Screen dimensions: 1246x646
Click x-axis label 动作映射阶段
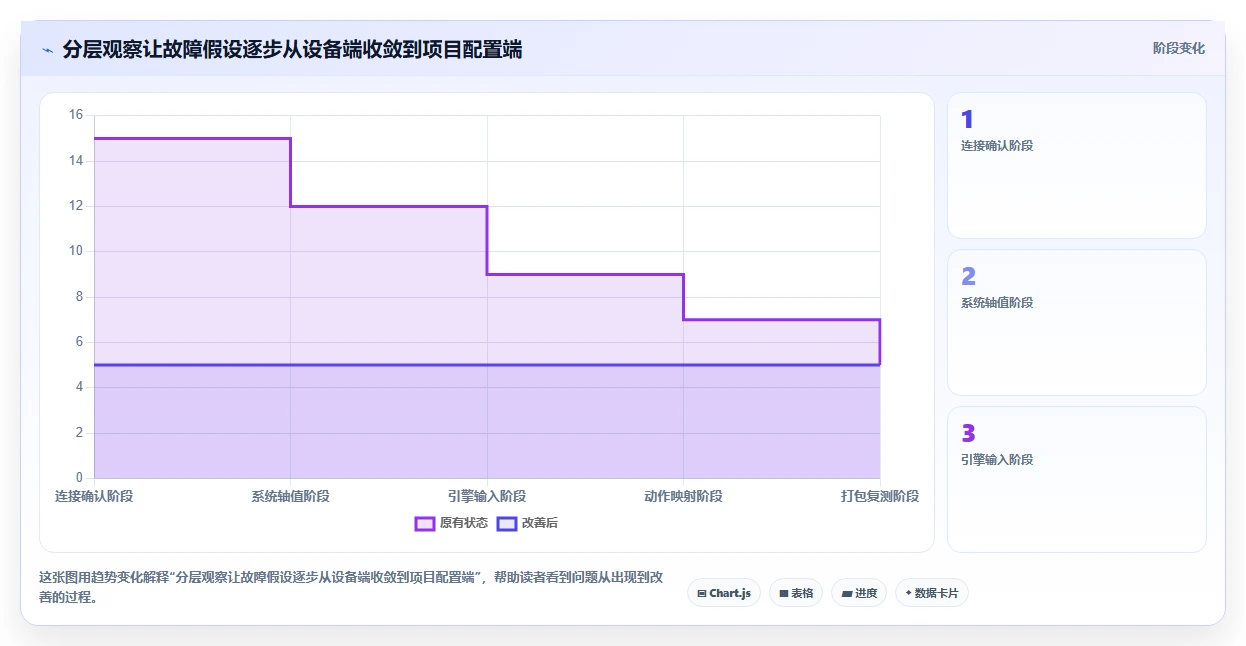coord(684,496)
